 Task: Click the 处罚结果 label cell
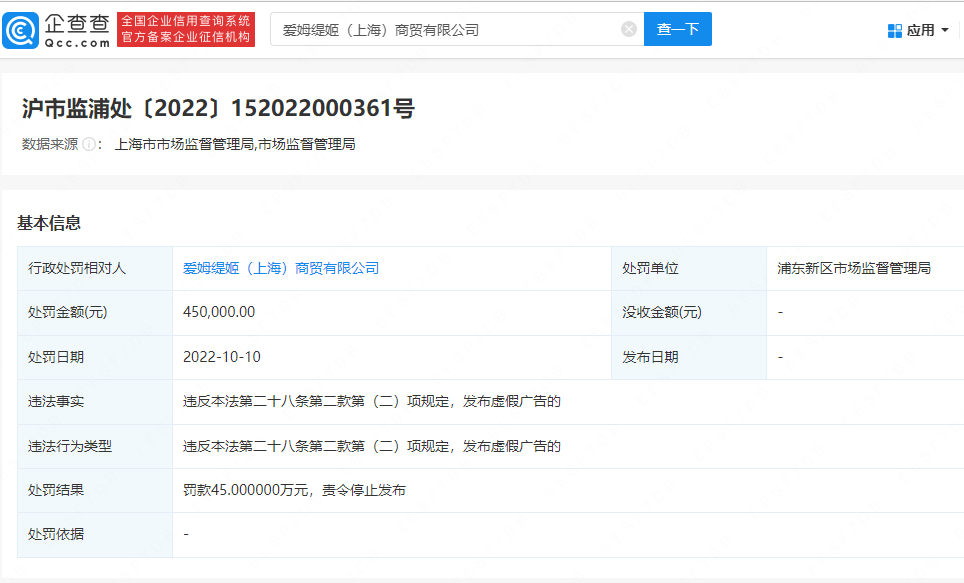point(95,491)
